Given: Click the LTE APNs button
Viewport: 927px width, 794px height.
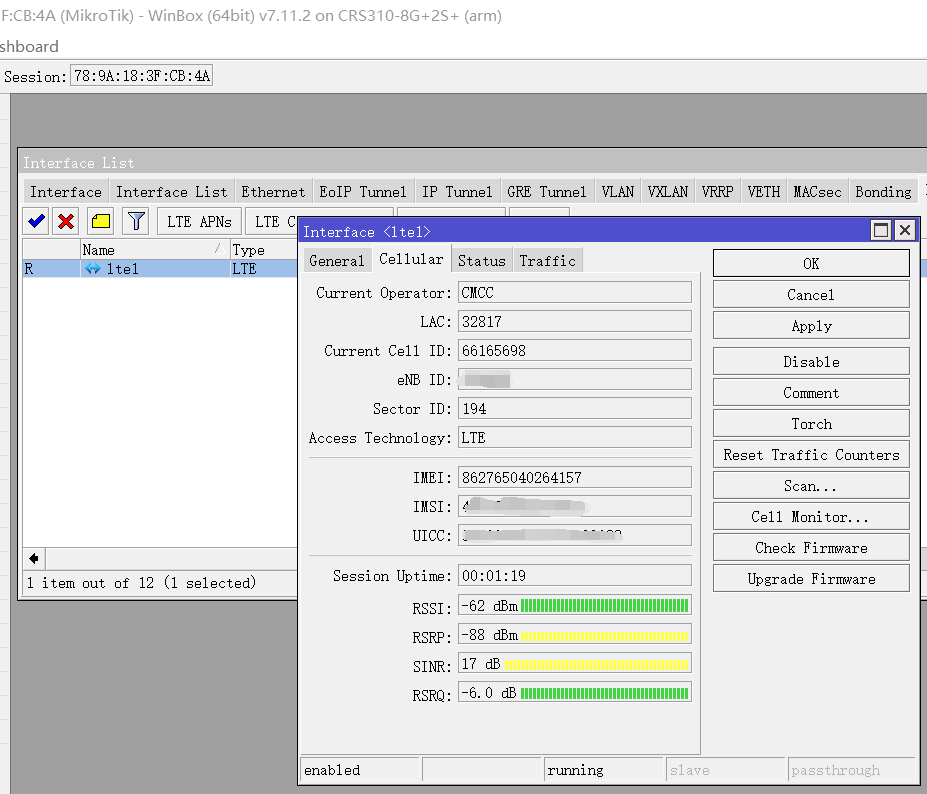Looking at the screenshot, I should click(199, 221).
